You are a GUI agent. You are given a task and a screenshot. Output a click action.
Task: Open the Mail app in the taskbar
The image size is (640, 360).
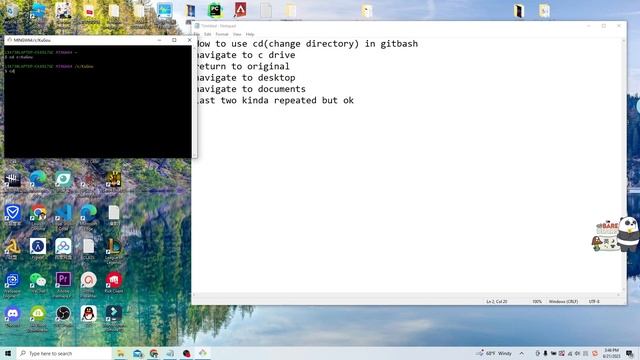(138, 353)
